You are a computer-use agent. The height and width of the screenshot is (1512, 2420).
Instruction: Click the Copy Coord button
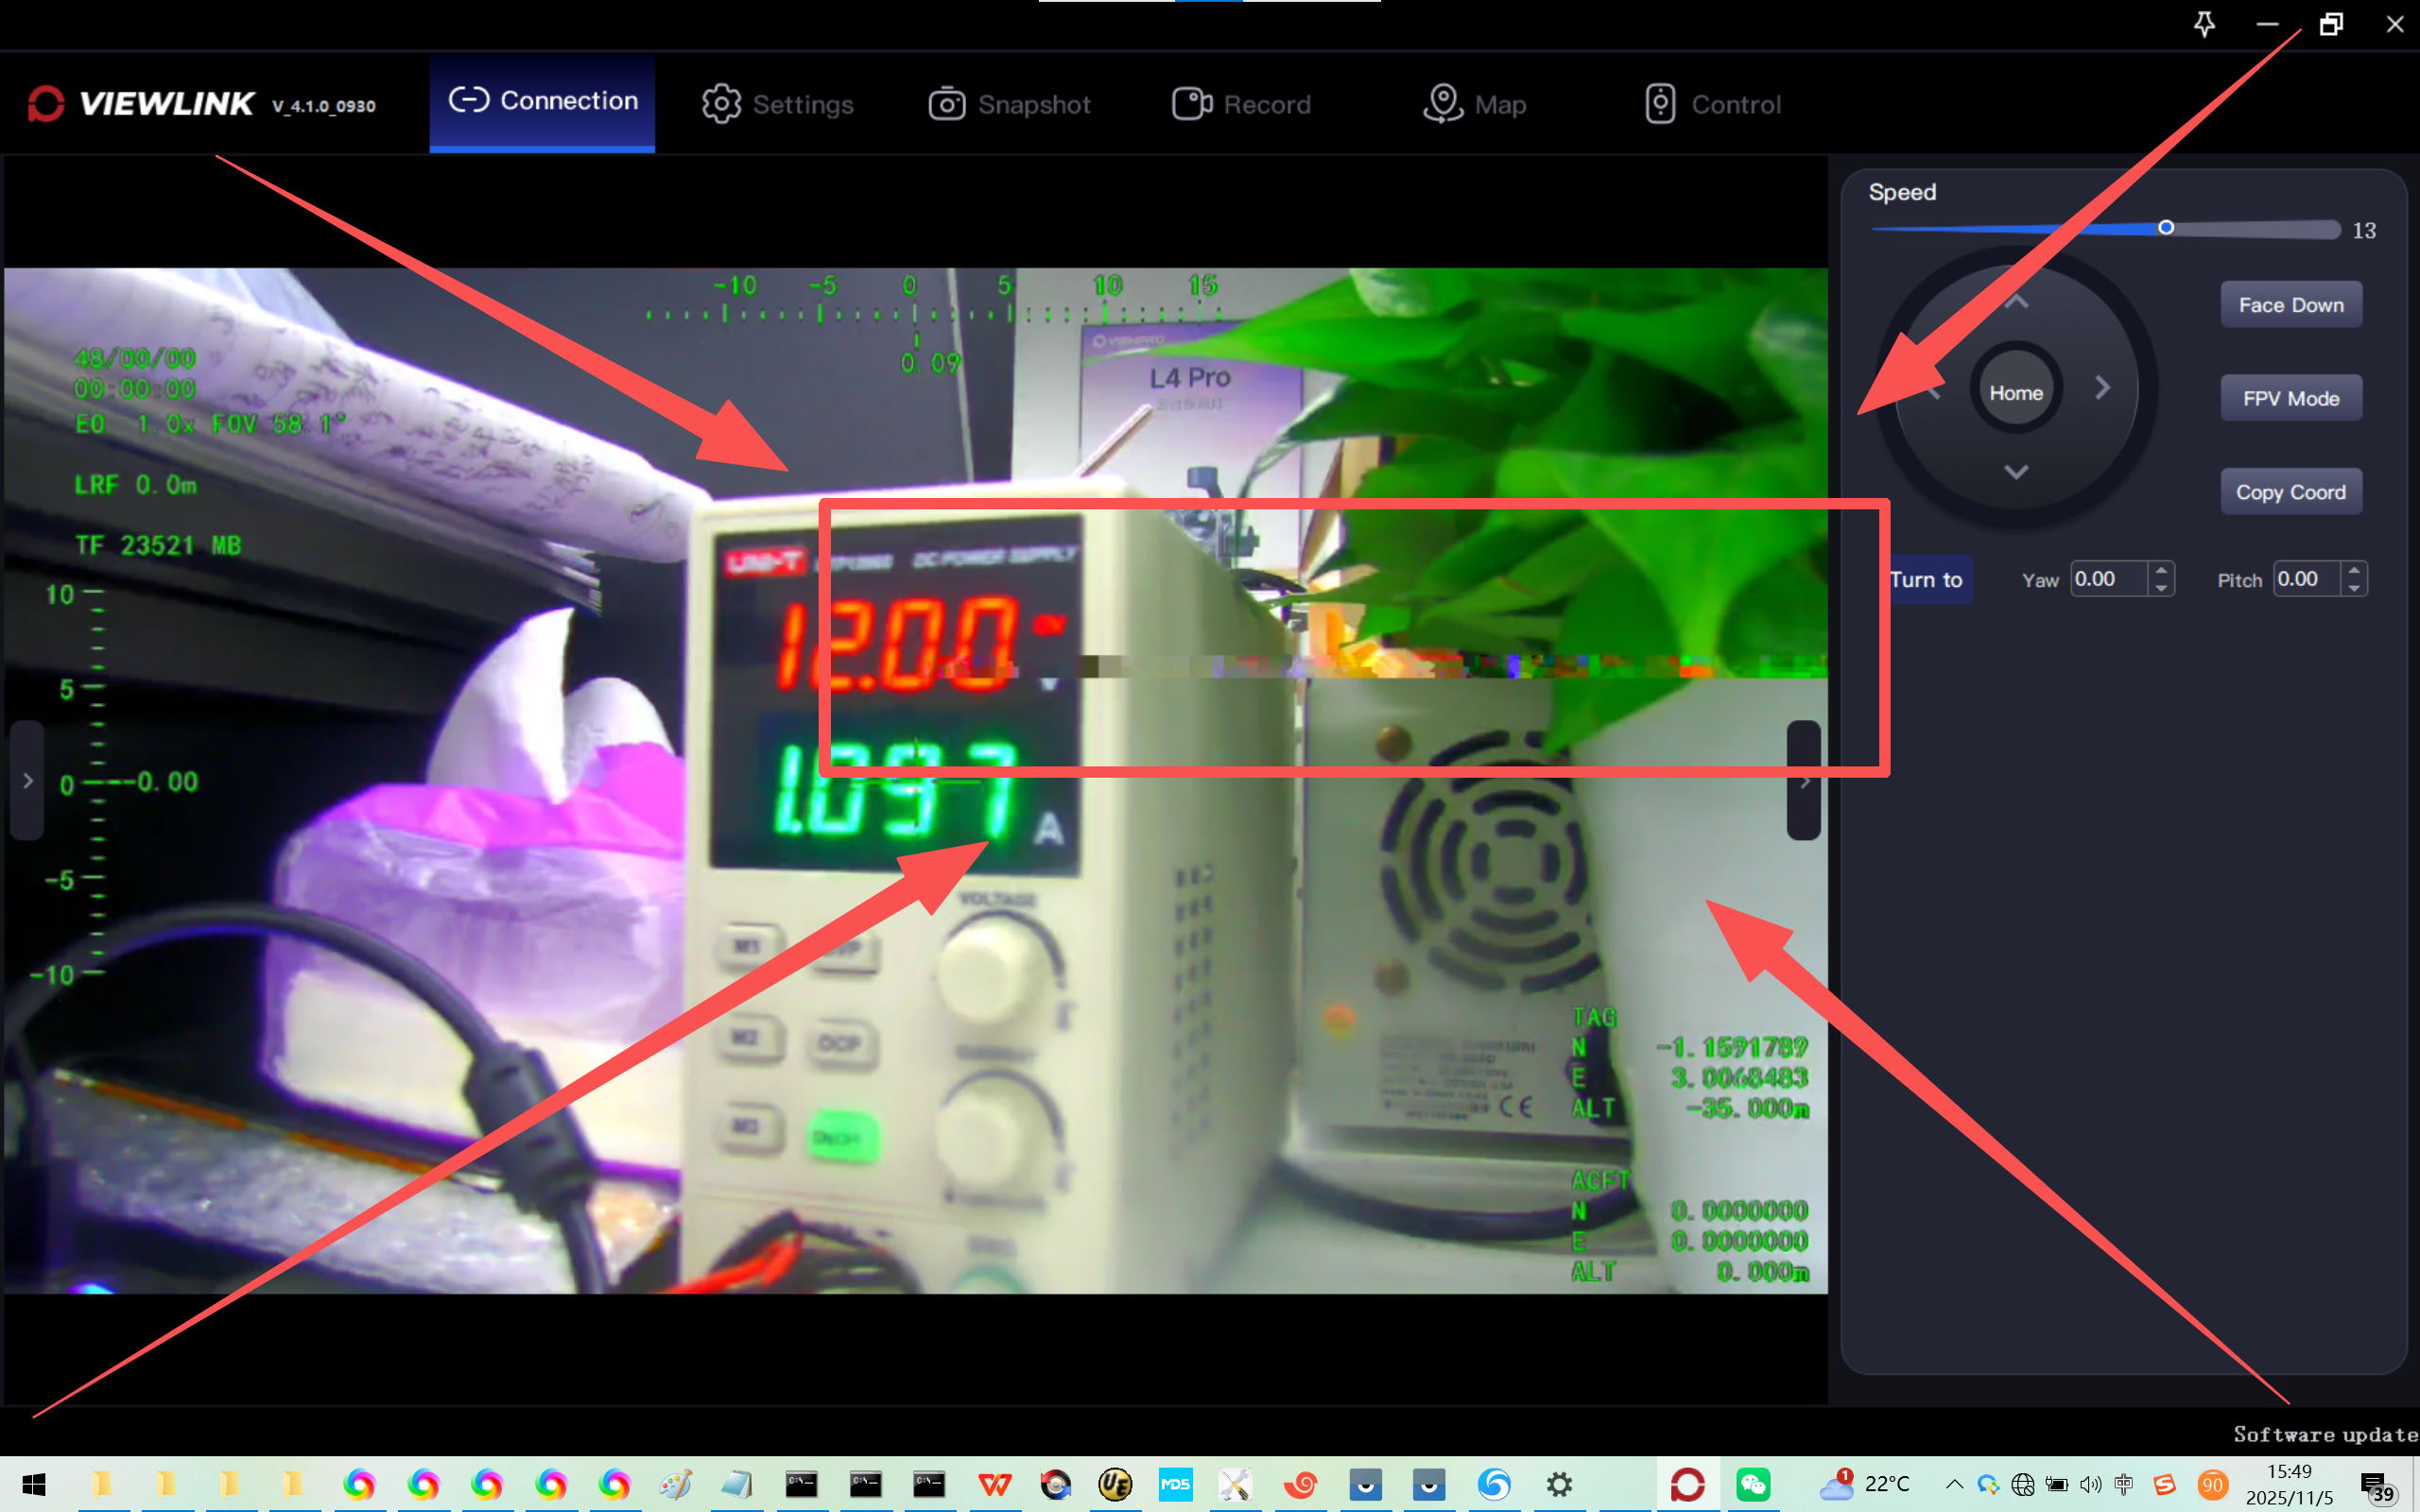2290,492
